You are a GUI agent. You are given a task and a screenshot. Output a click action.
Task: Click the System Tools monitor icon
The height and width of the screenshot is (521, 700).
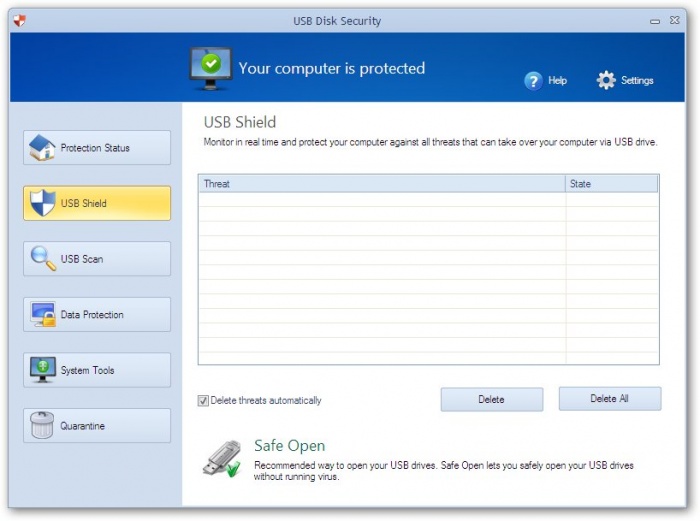[x=43, y=370]
